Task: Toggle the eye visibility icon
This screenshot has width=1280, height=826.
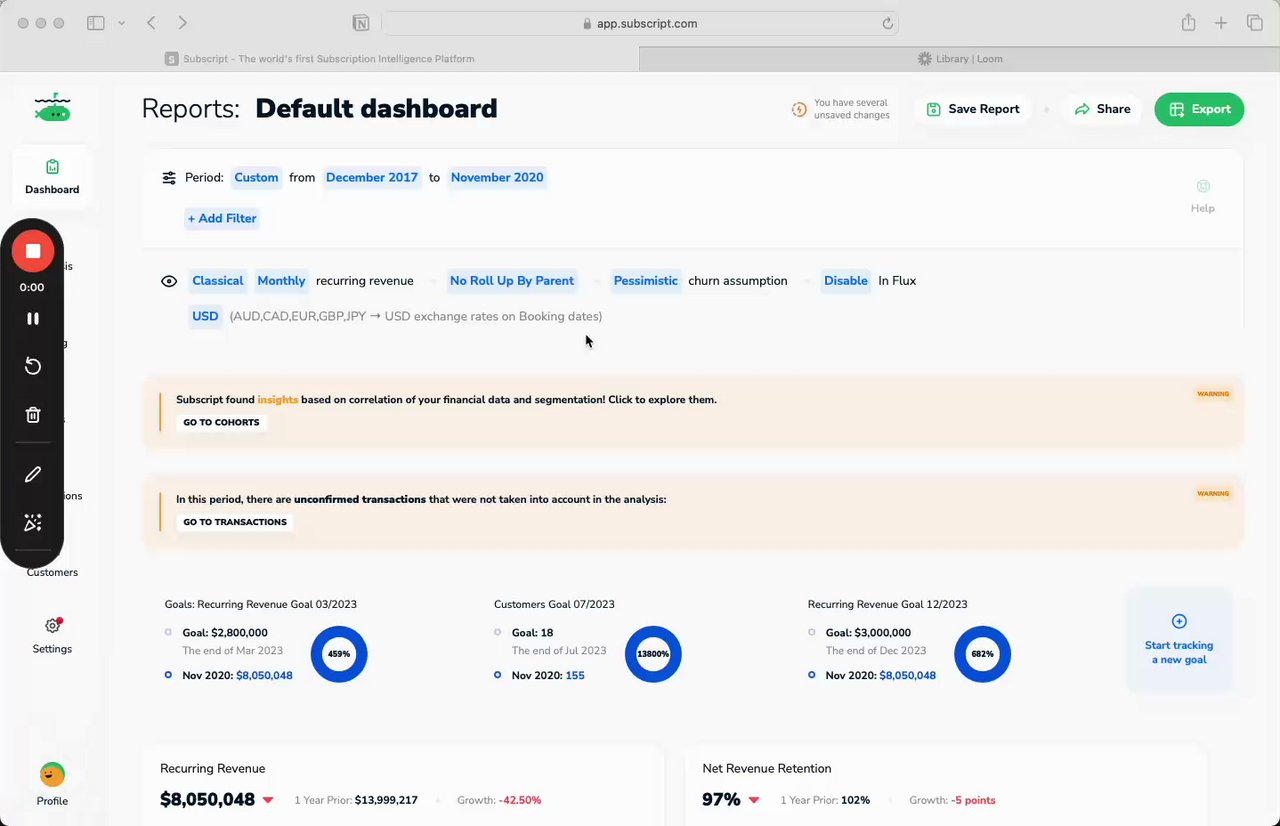Action: pos(169,281)
